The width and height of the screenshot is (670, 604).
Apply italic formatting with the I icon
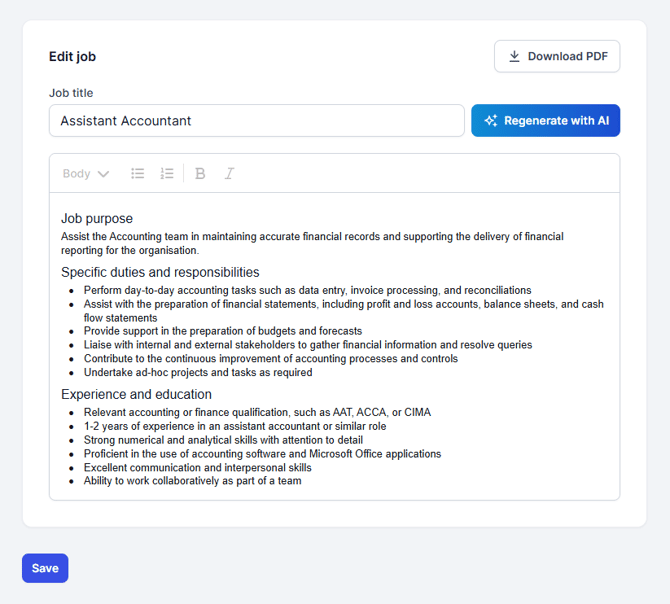(x=229, y=173)
